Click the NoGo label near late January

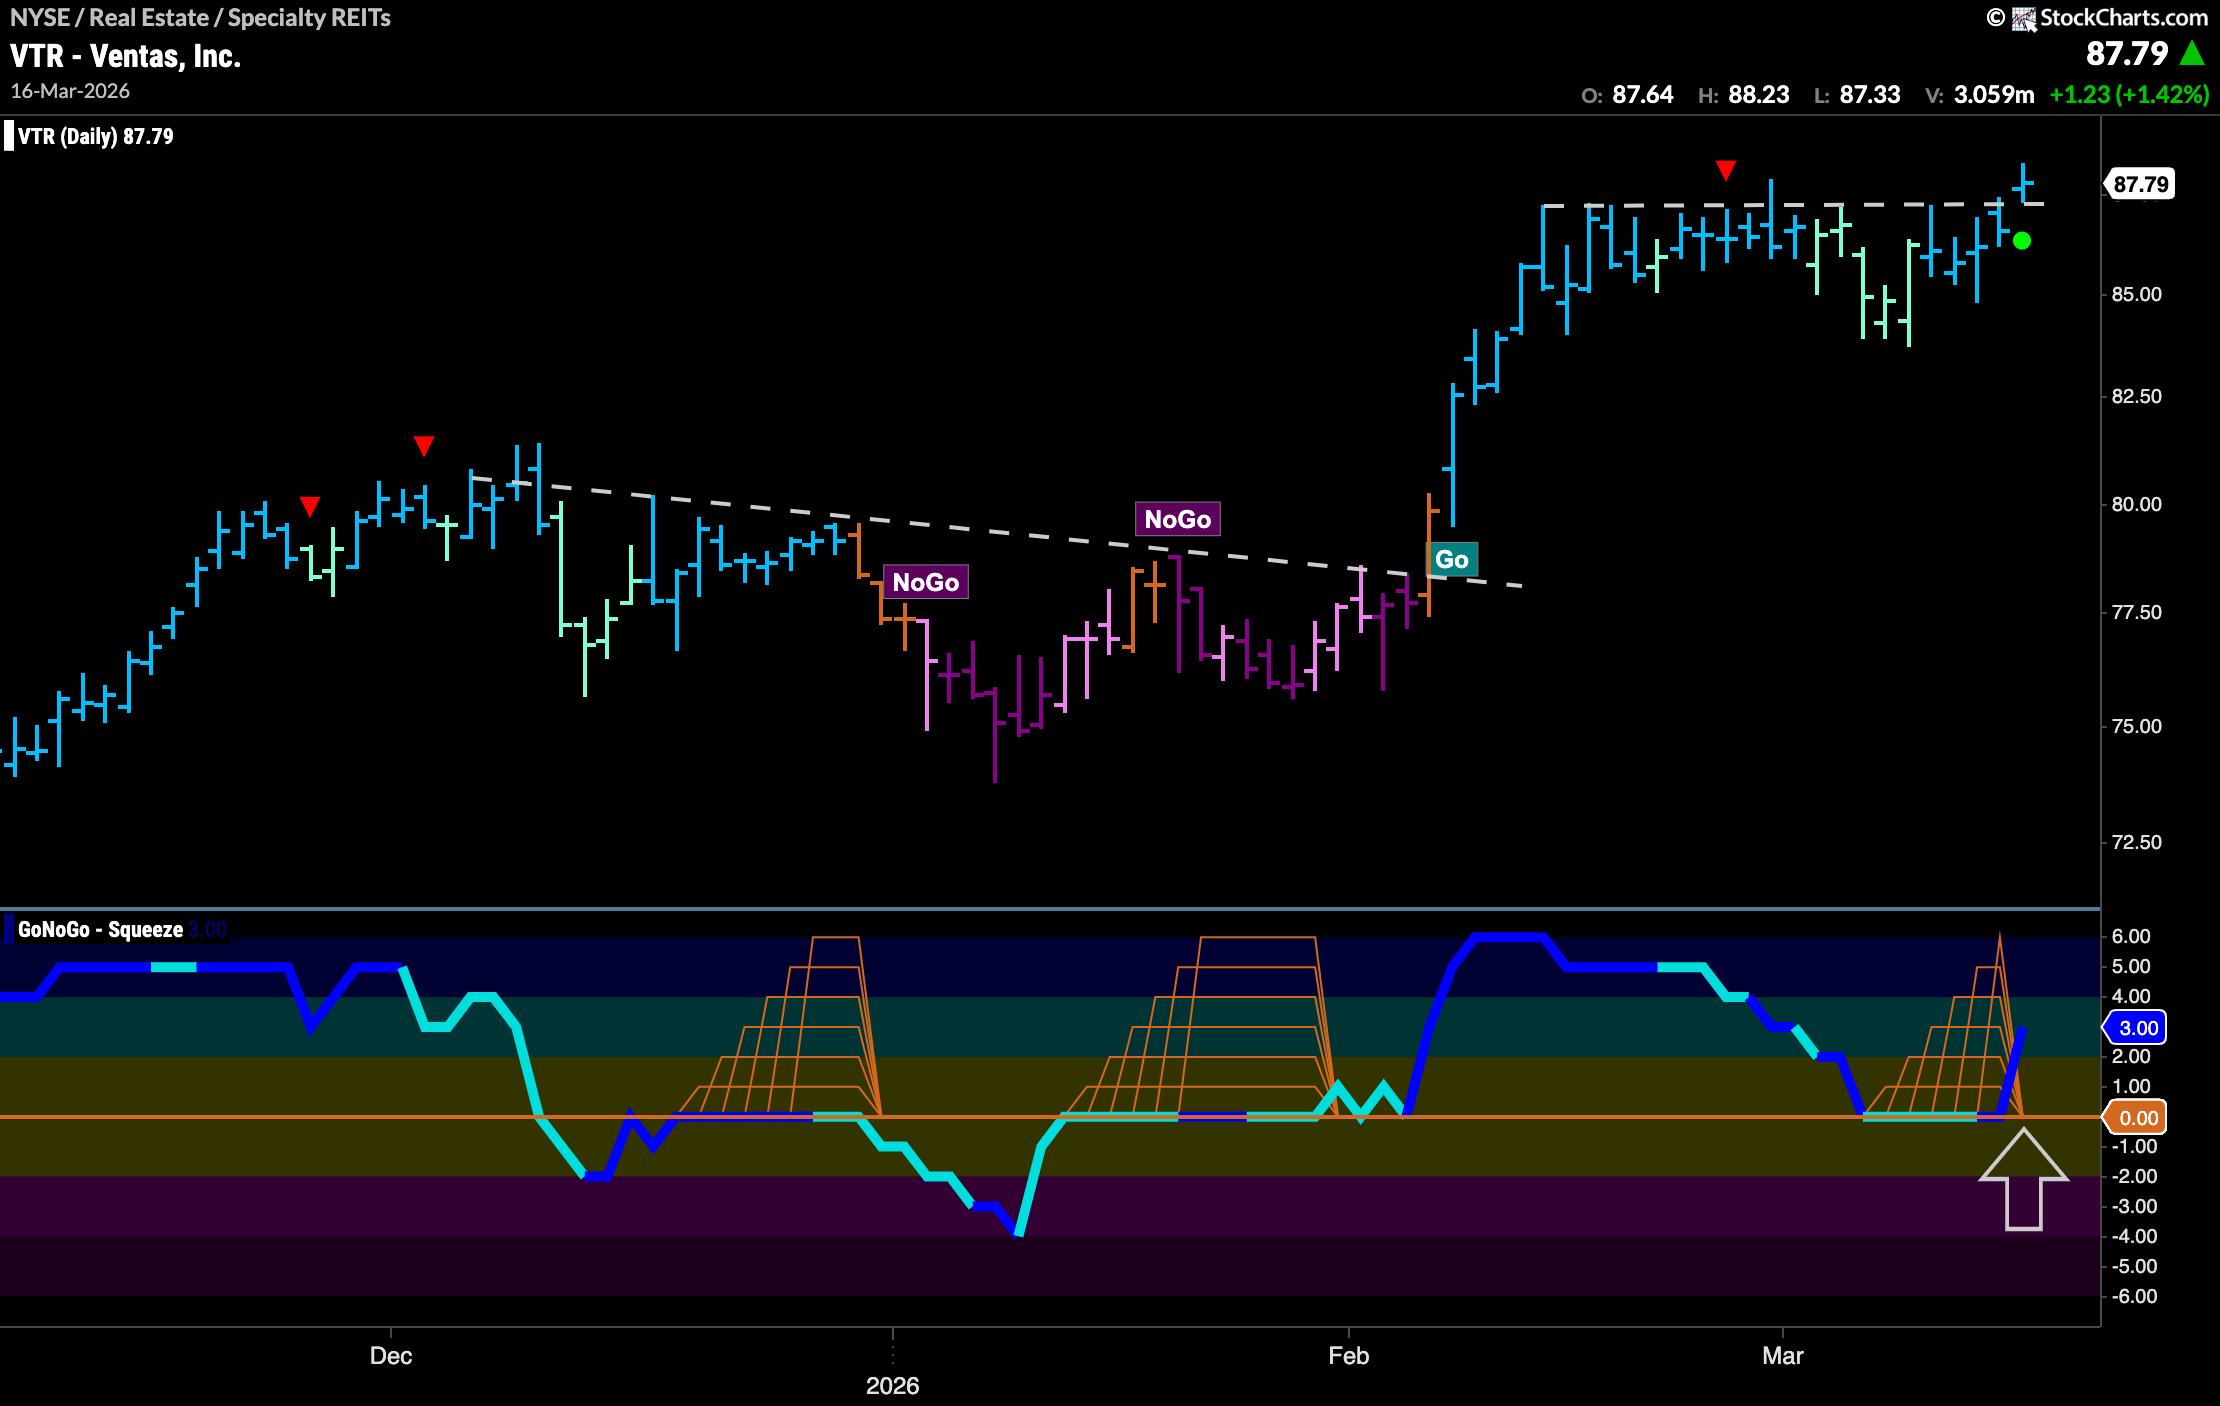point(1178,519)
